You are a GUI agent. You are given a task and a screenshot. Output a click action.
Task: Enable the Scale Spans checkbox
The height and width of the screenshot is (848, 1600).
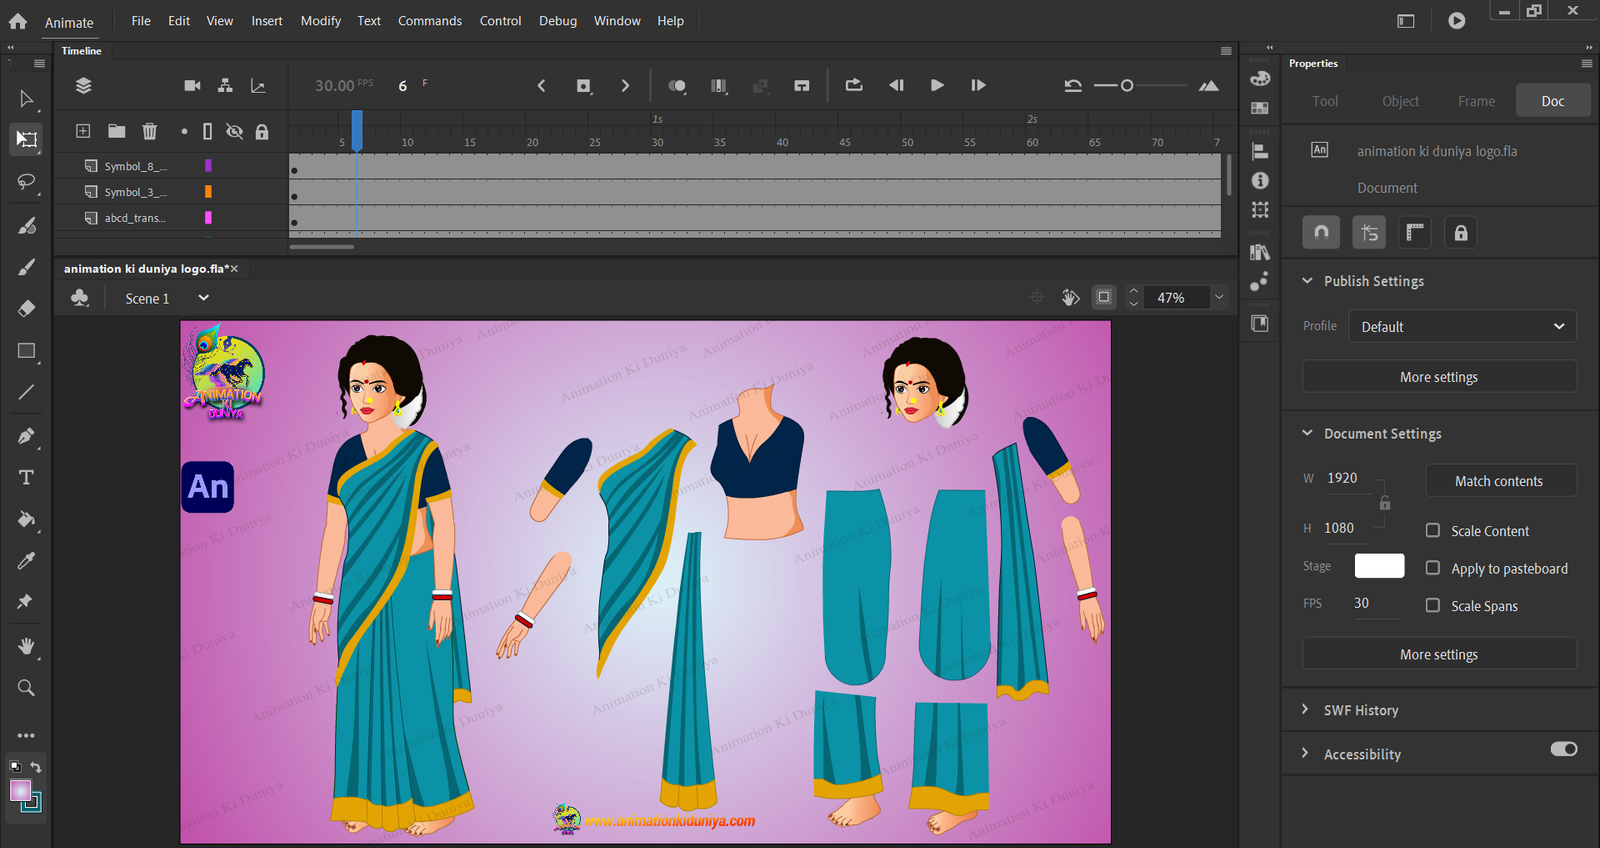point(1433,605)
